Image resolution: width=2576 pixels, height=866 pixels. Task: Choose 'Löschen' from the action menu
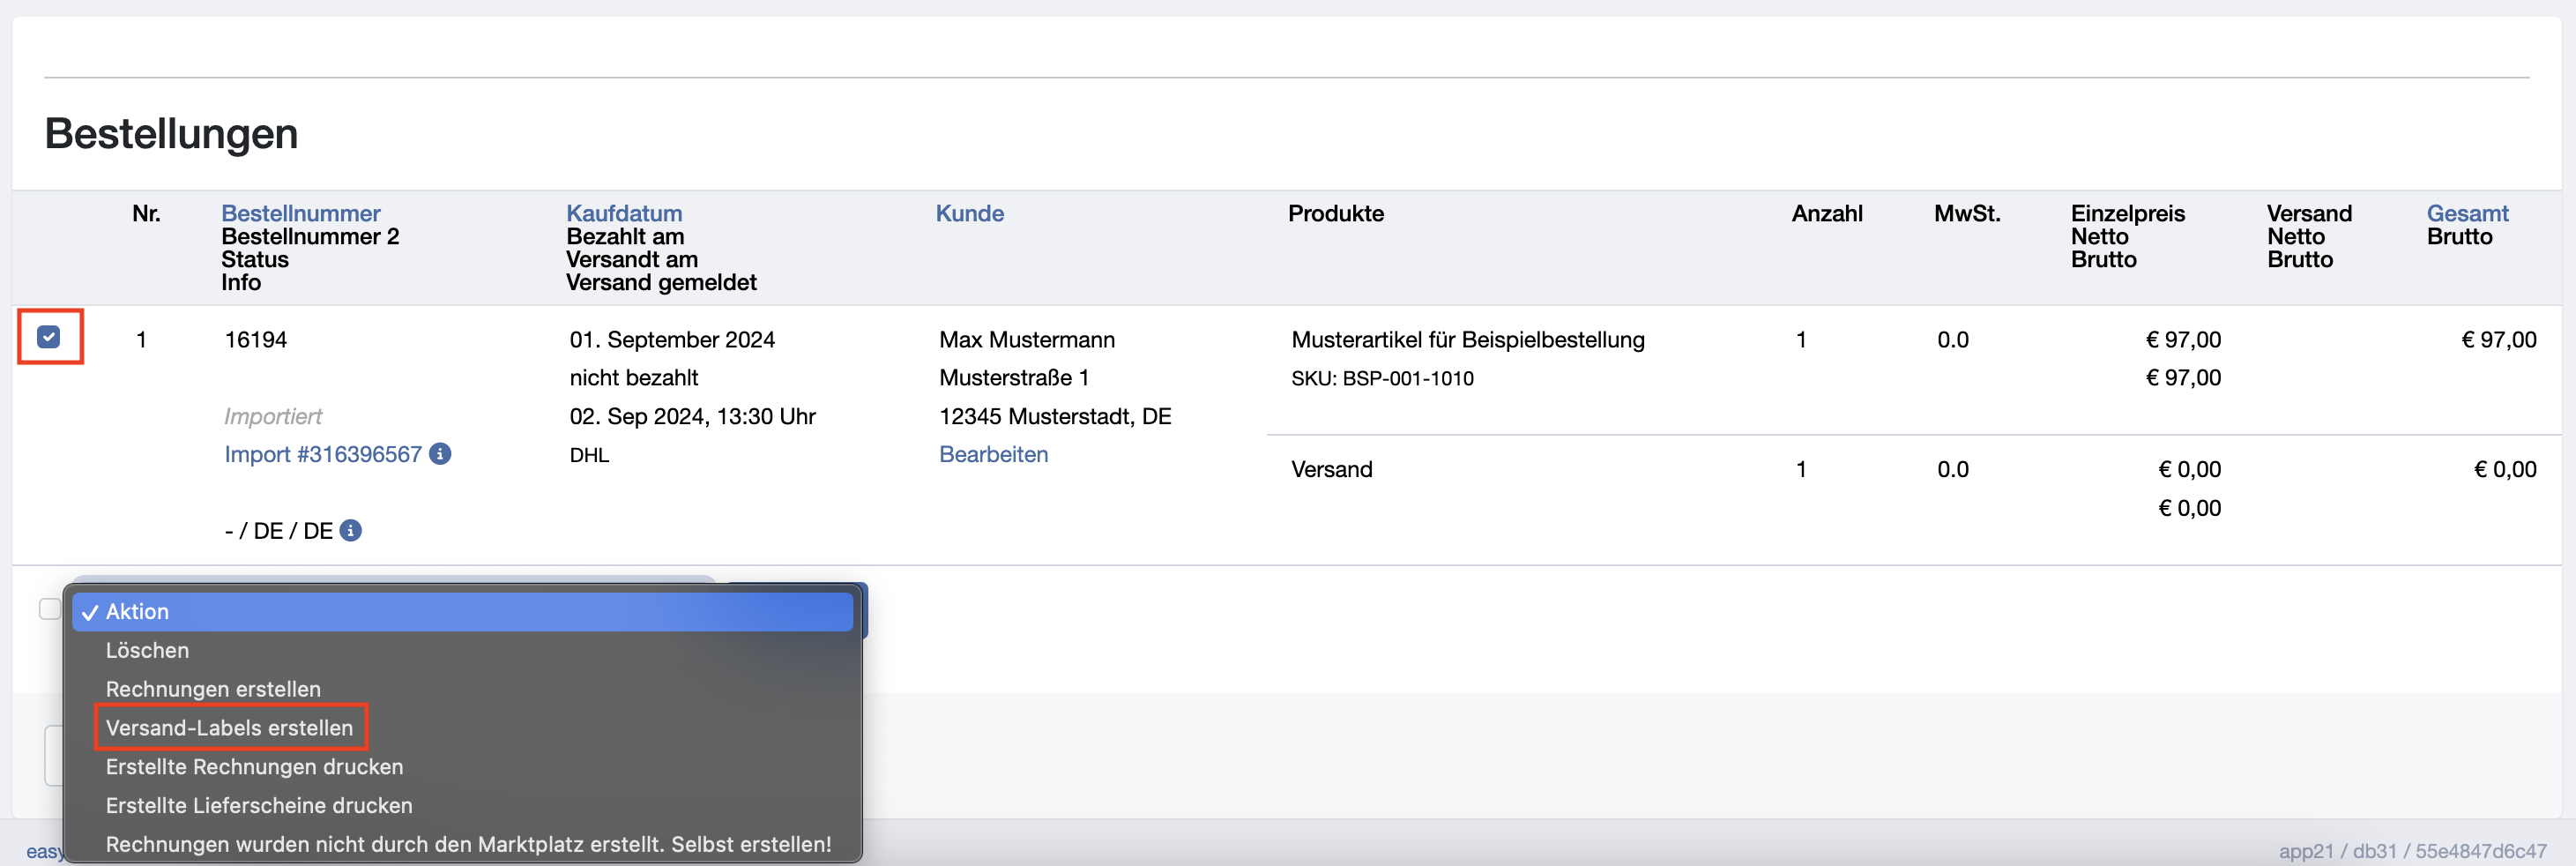pos(462,651)
